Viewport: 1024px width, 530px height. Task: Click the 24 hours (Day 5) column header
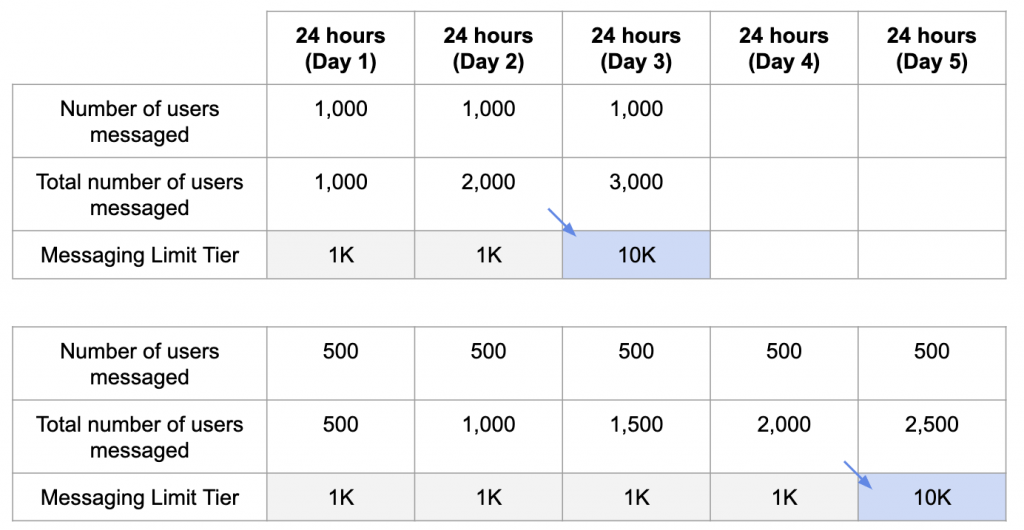[x=932, y=48]
